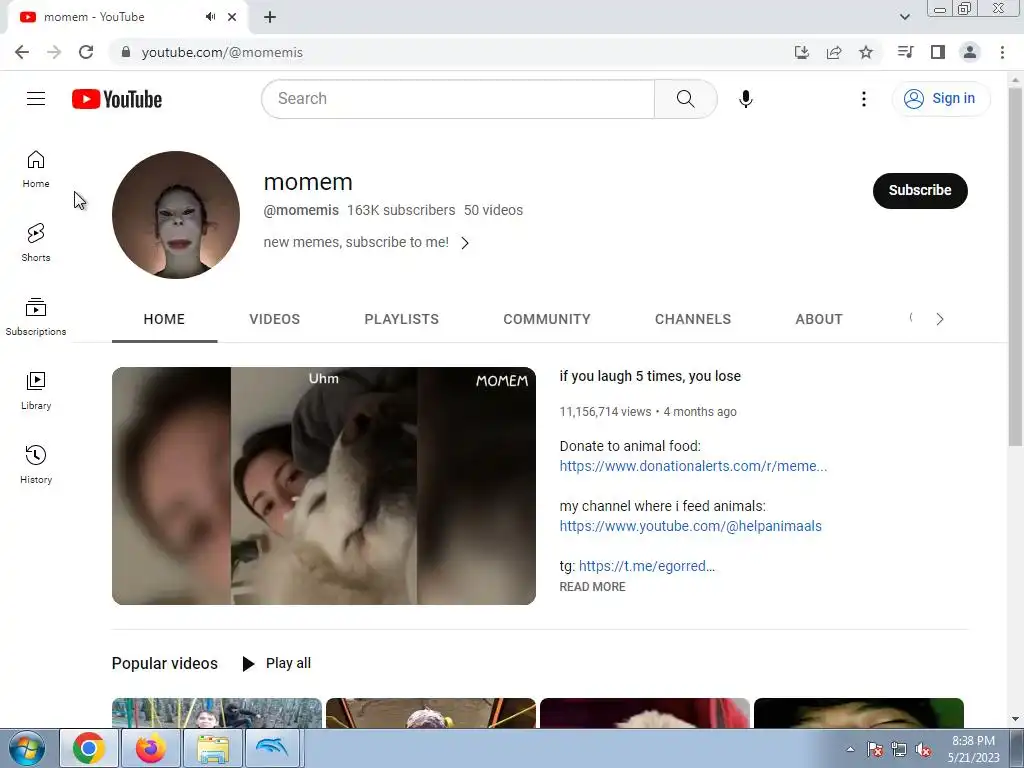Select the HOME channel tab
Image resolution: width=1024 pixels, height=768 pixels.
tap(164, 319)
